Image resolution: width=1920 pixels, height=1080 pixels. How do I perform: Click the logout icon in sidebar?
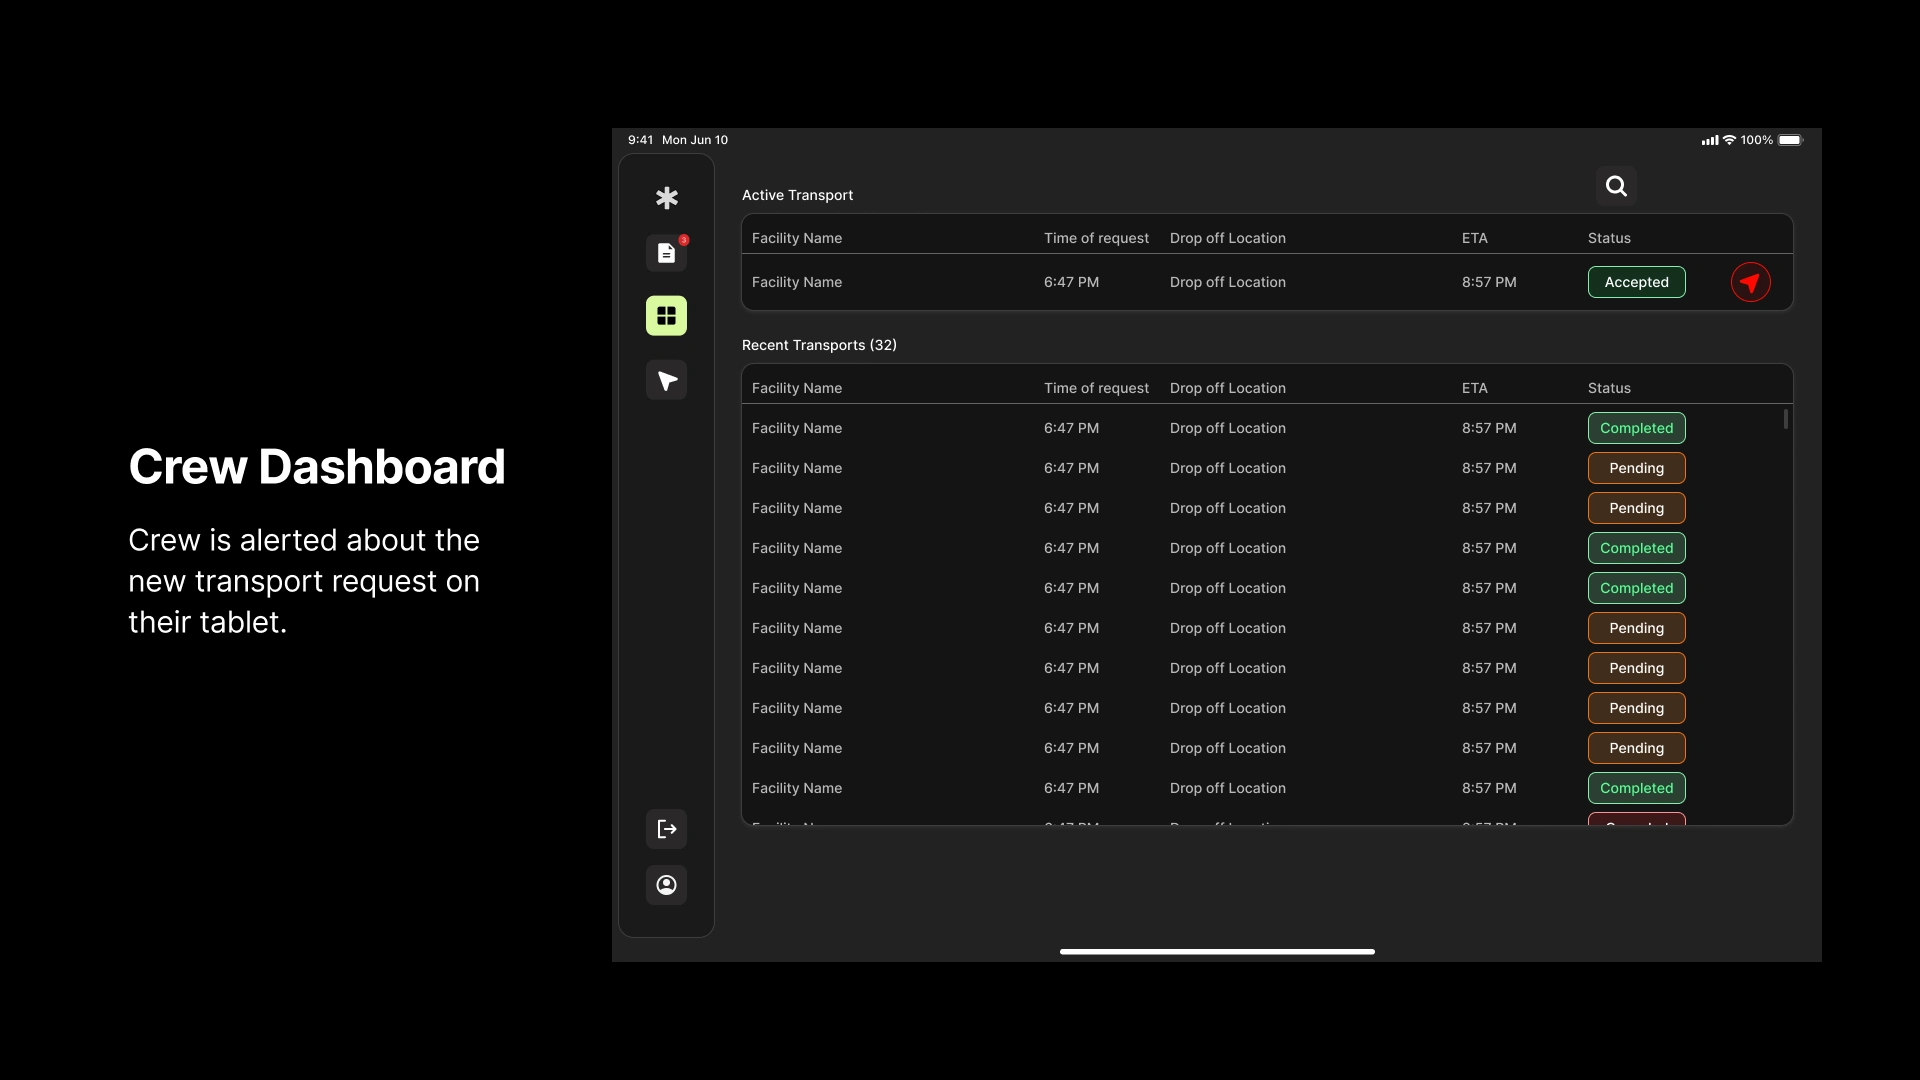tap(667, 829)
